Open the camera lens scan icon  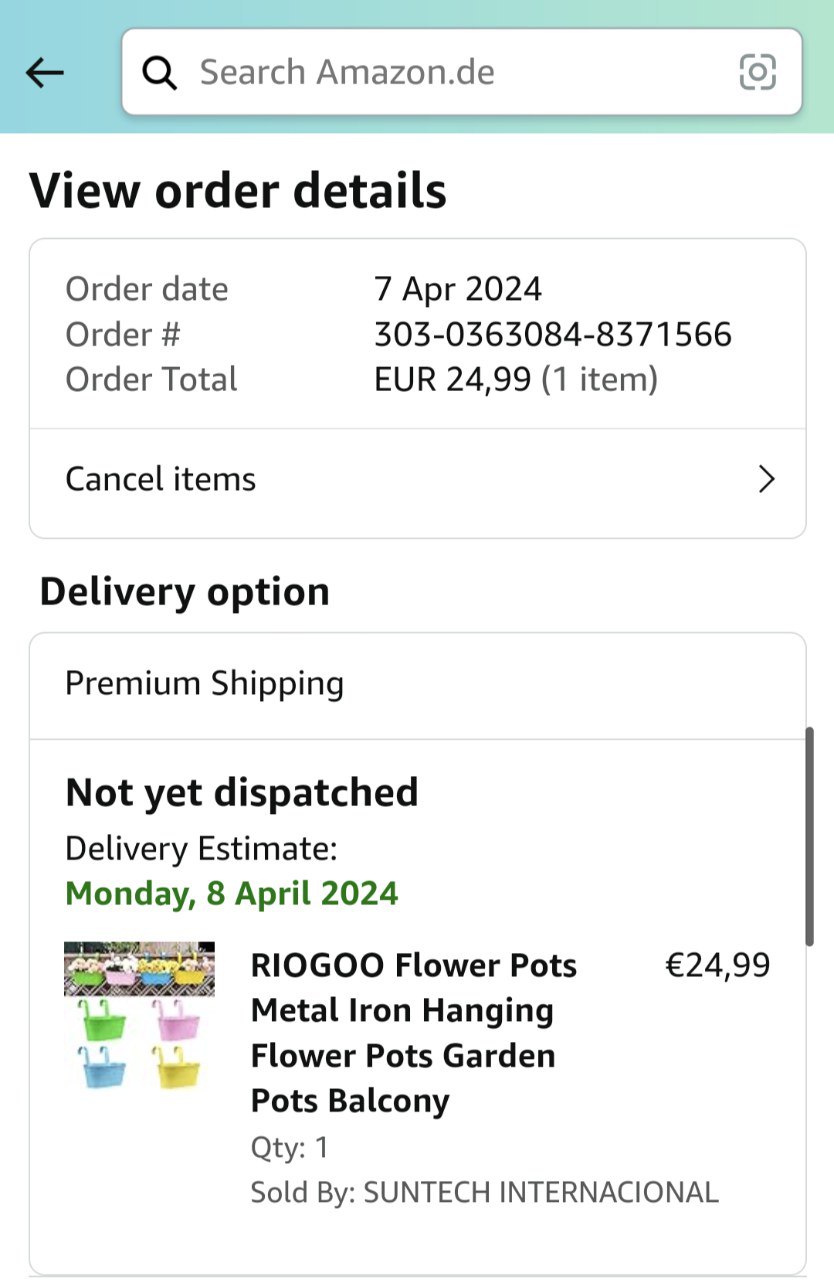click(x=757, y=72)
